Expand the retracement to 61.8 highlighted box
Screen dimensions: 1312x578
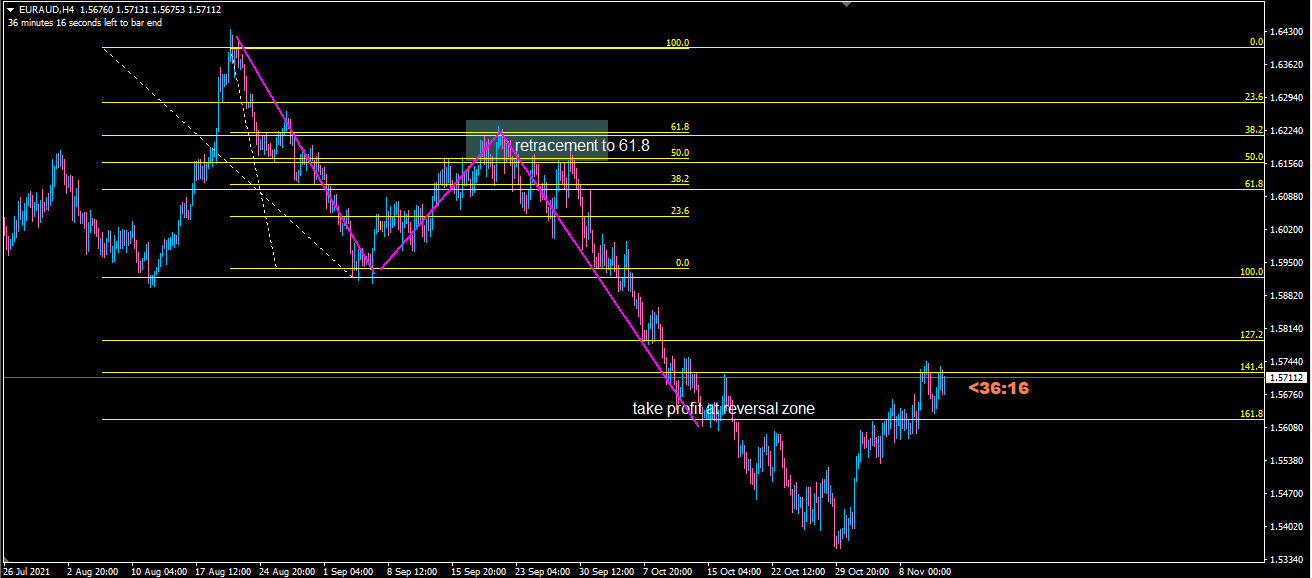click(x=536, y=139)
